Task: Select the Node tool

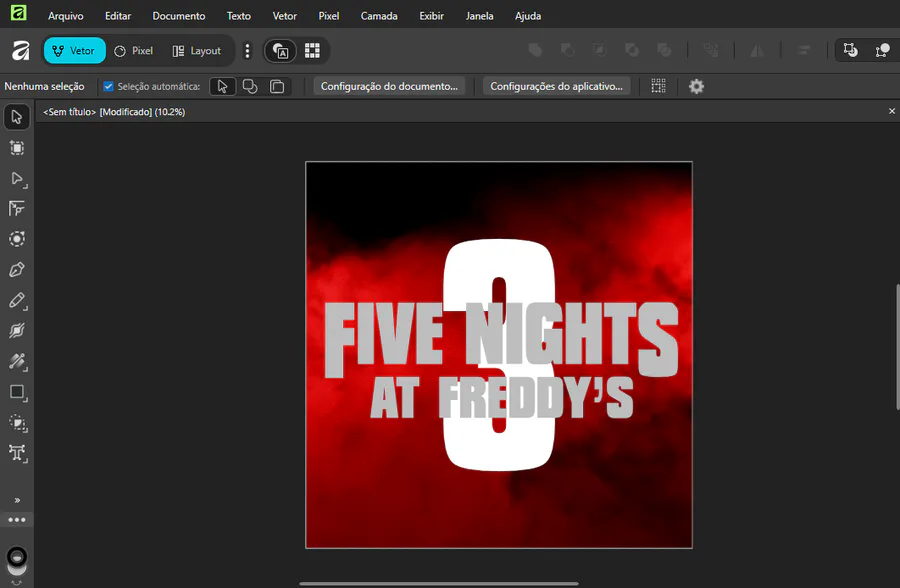Action: tap(17, 179)
